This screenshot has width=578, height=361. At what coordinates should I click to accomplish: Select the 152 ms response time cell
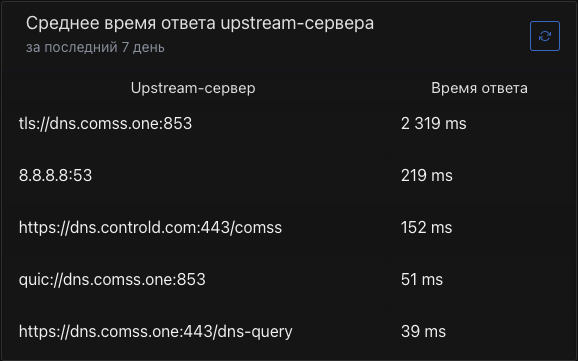click(426, 228)
